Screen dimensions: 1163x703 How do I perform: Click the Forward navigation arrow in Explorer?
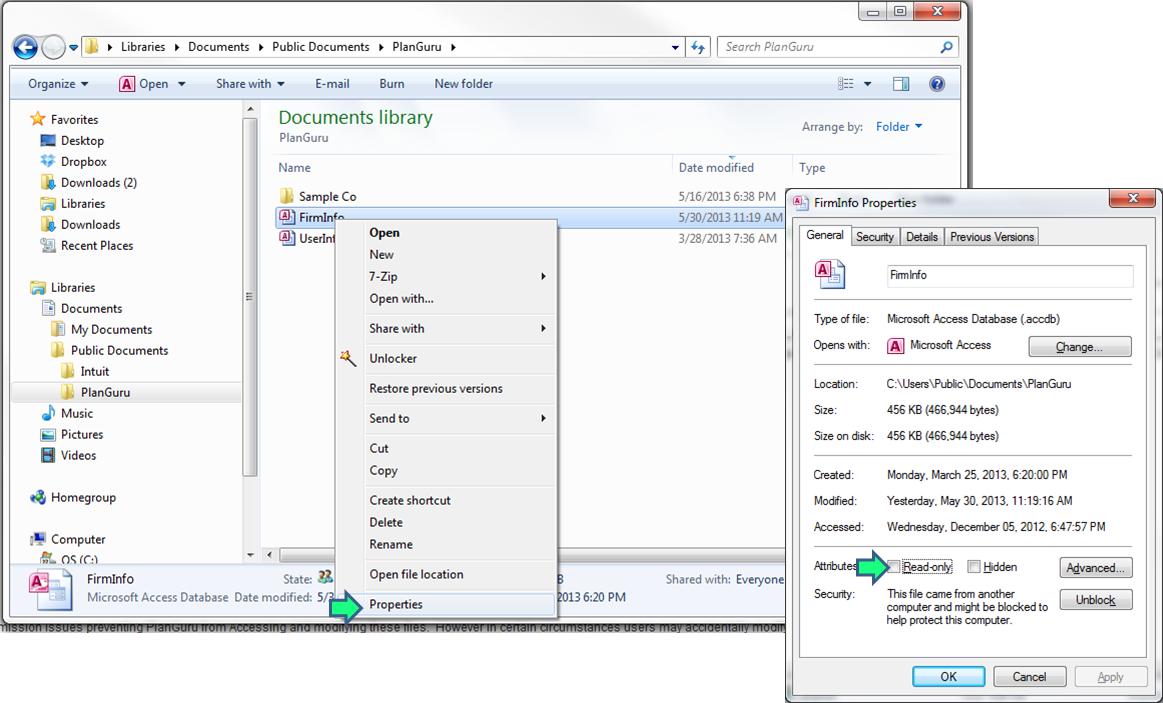53,47
